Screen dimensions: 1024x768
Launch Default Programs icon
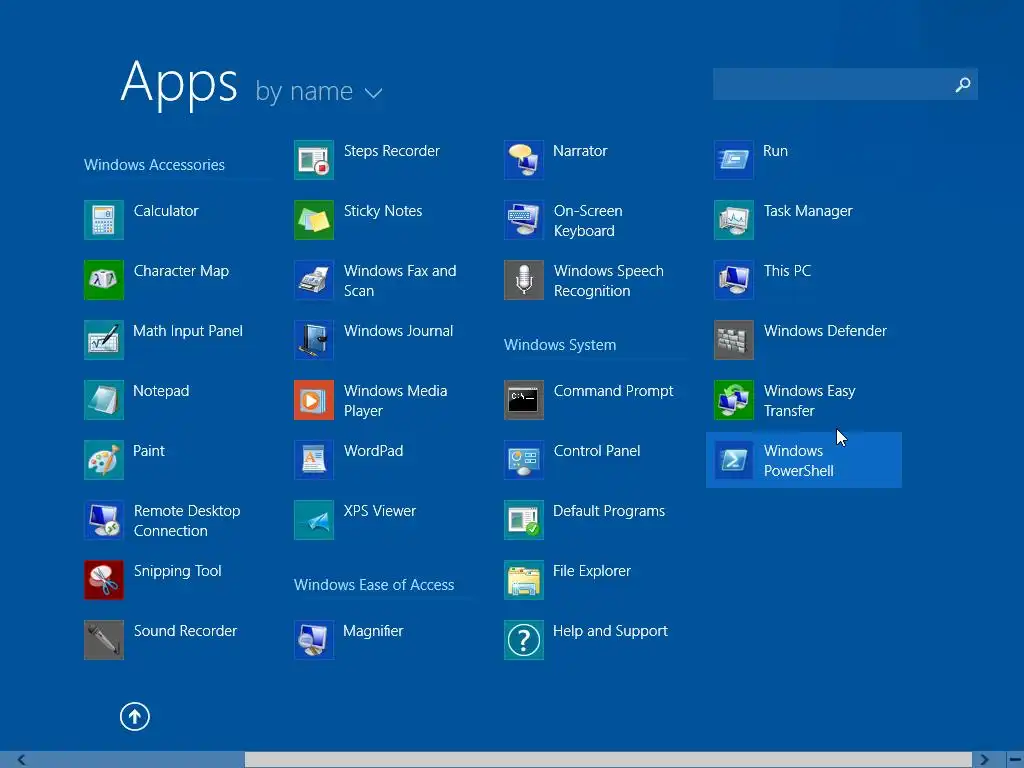pyautogui.click(x=524, y=520)
